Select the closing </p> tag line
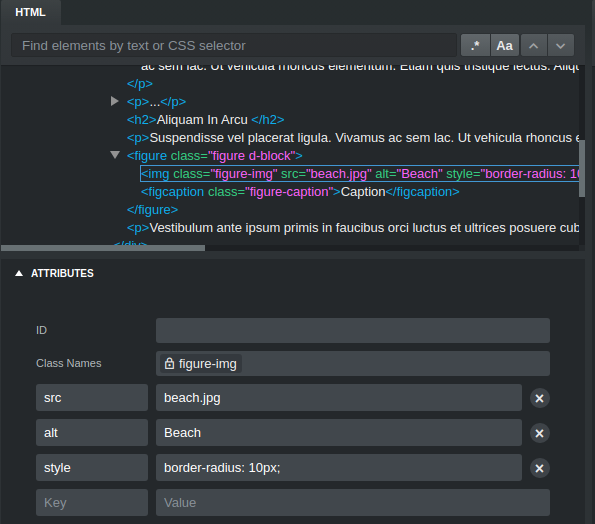 [140, 84]
